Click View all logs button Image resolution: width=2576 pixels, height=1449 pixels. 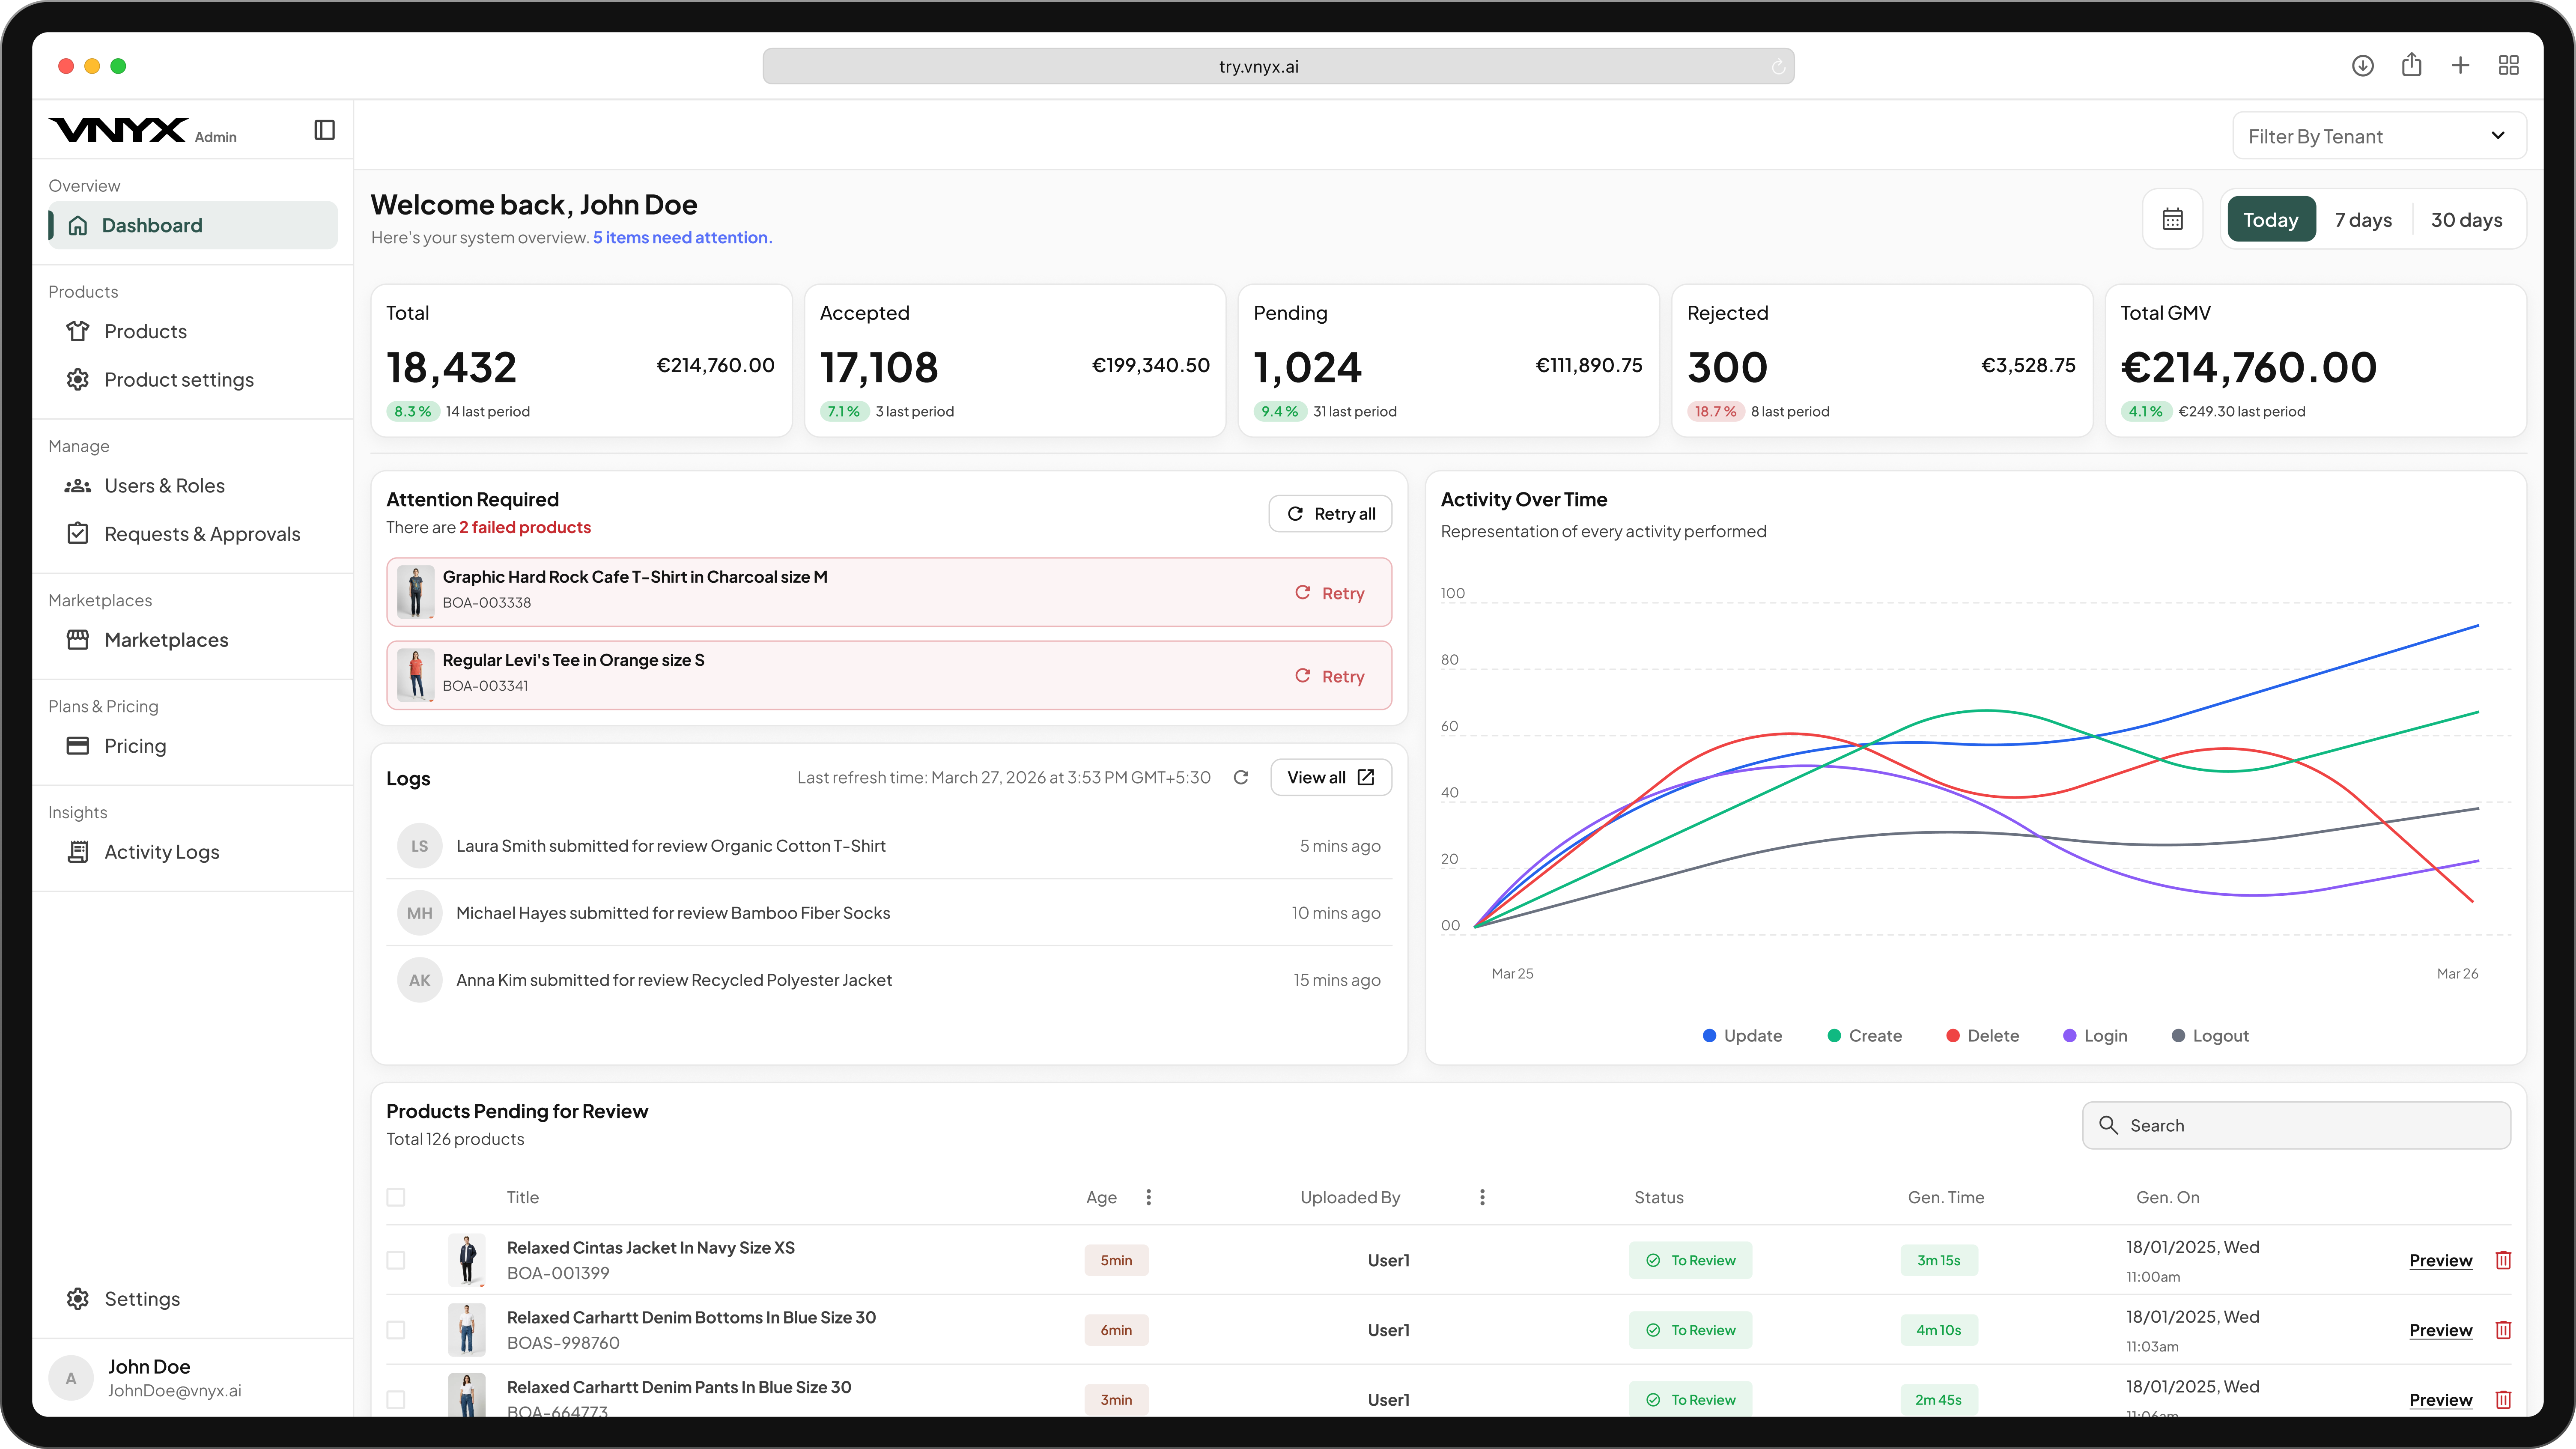(x=1330, y=777)
